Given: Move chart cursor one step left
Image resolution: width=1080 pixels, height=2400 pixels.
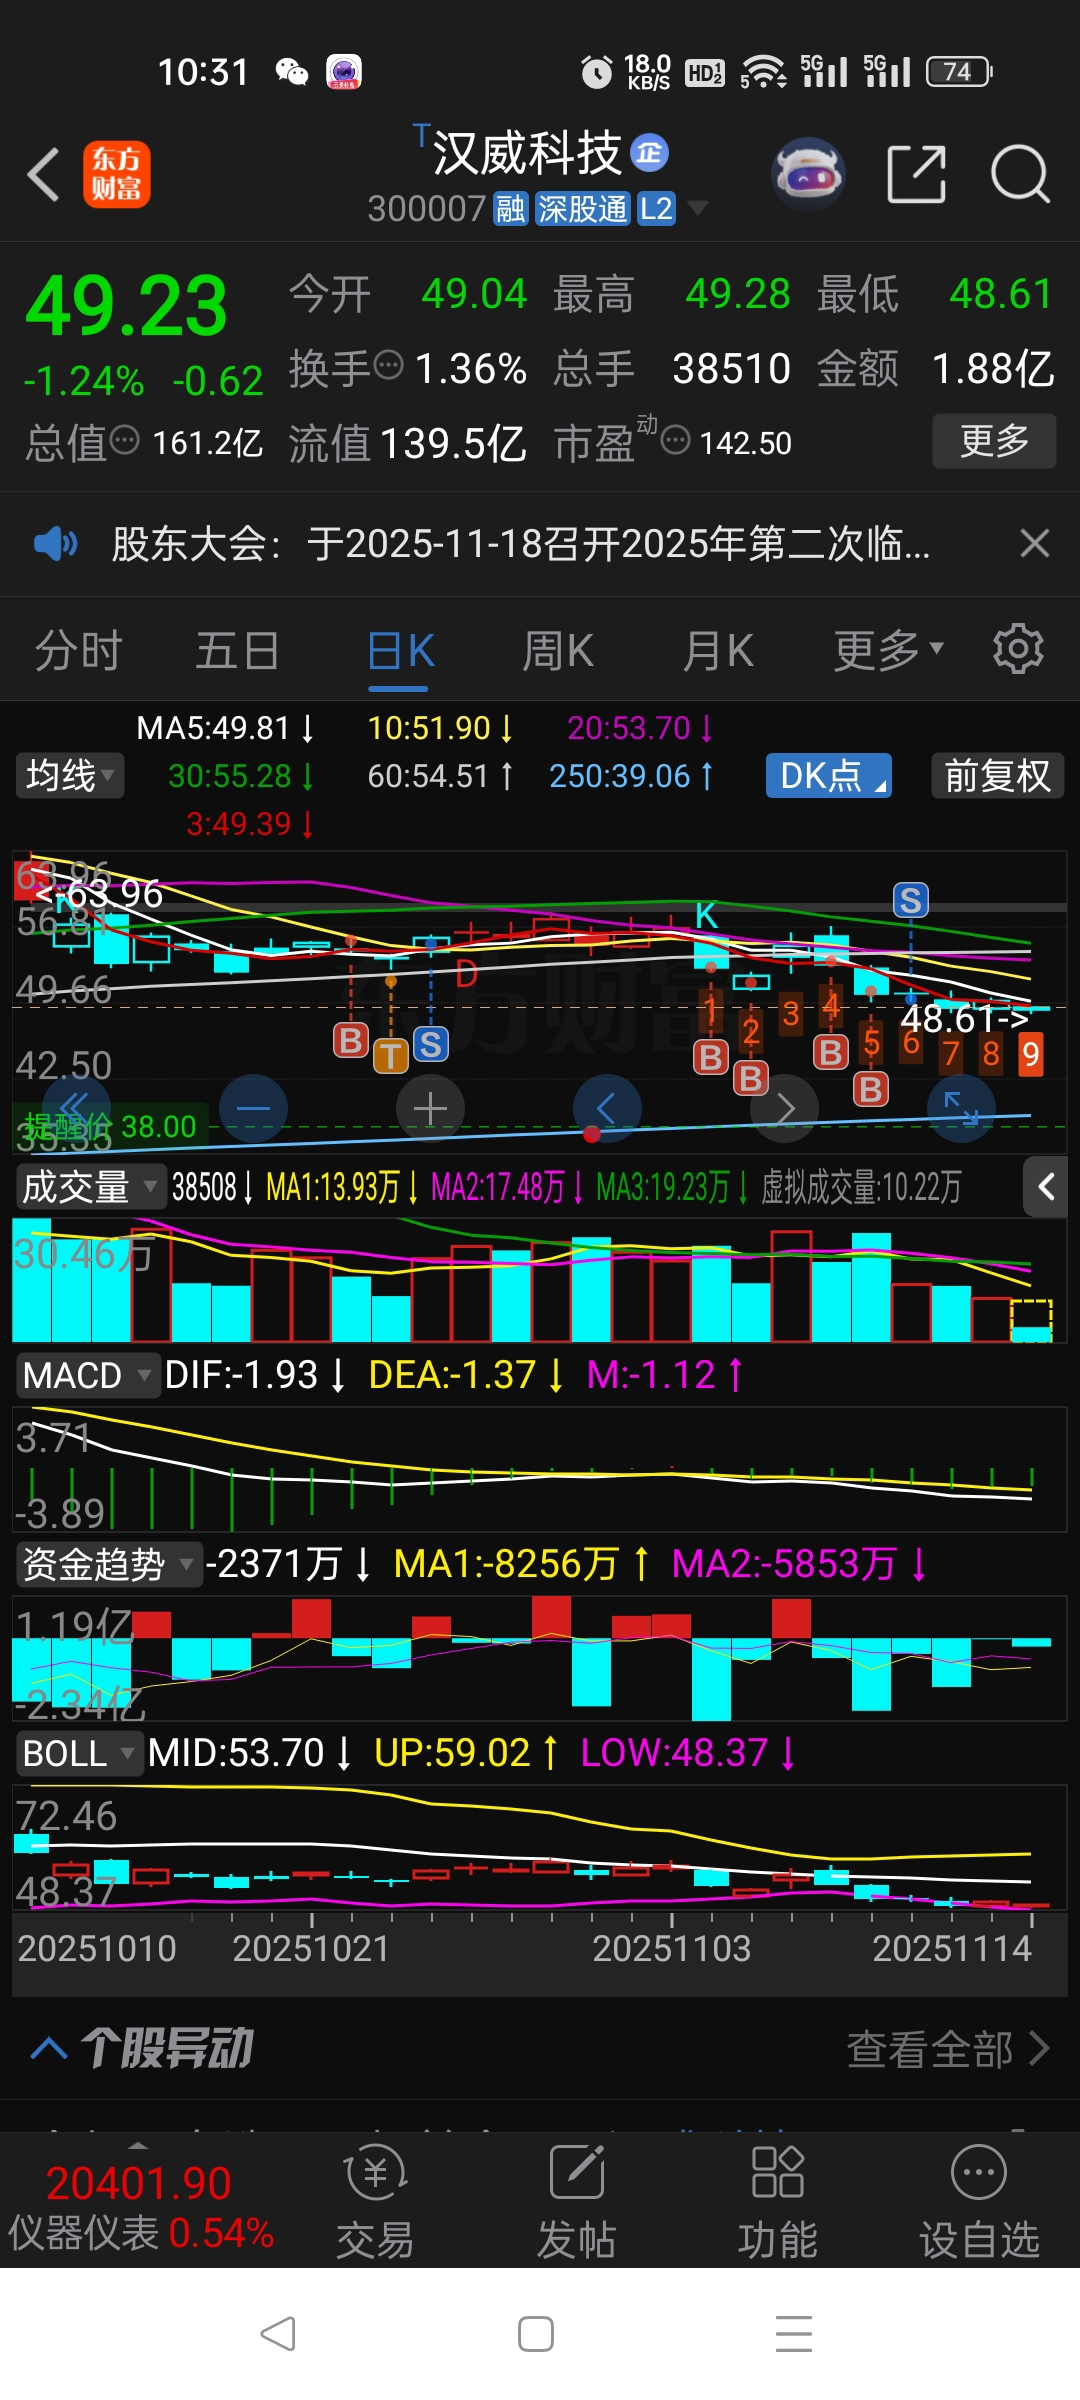Looking at the screenshot, I should 607,1108.
